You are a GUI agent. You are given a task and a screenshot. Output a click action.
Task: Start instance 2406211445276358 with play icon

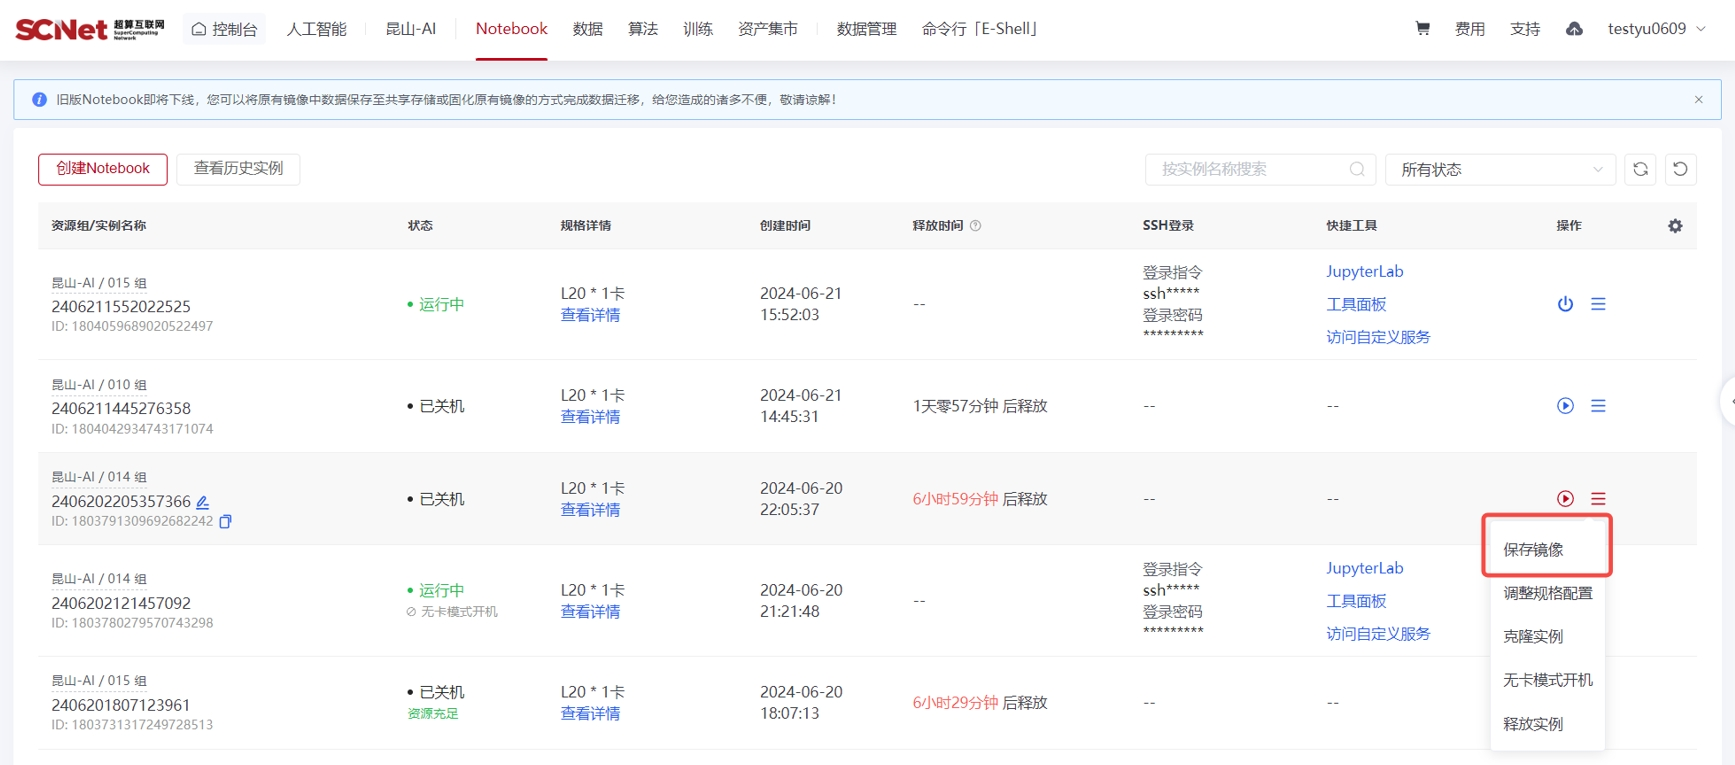coord(1565,406)
